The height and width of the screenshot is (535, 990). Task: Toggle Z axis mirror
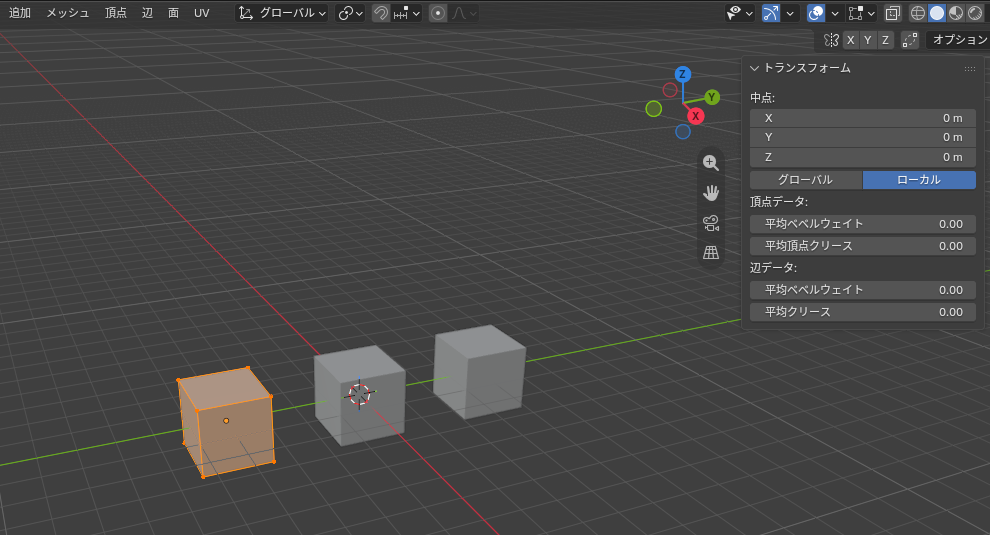point(885,40)
